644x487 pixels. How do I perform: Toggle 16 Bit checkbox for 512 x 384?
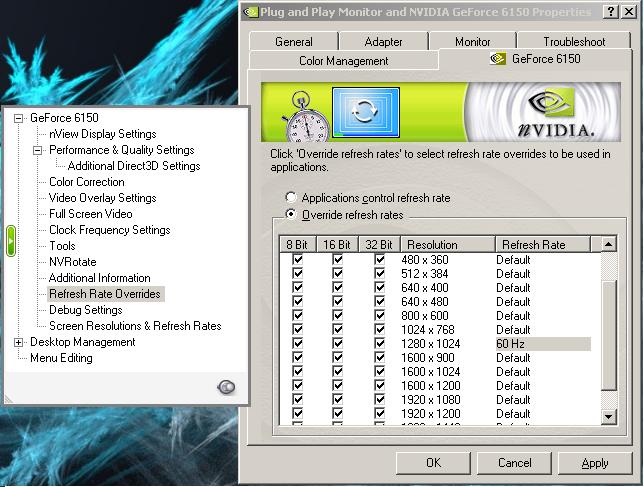point(338,273)
